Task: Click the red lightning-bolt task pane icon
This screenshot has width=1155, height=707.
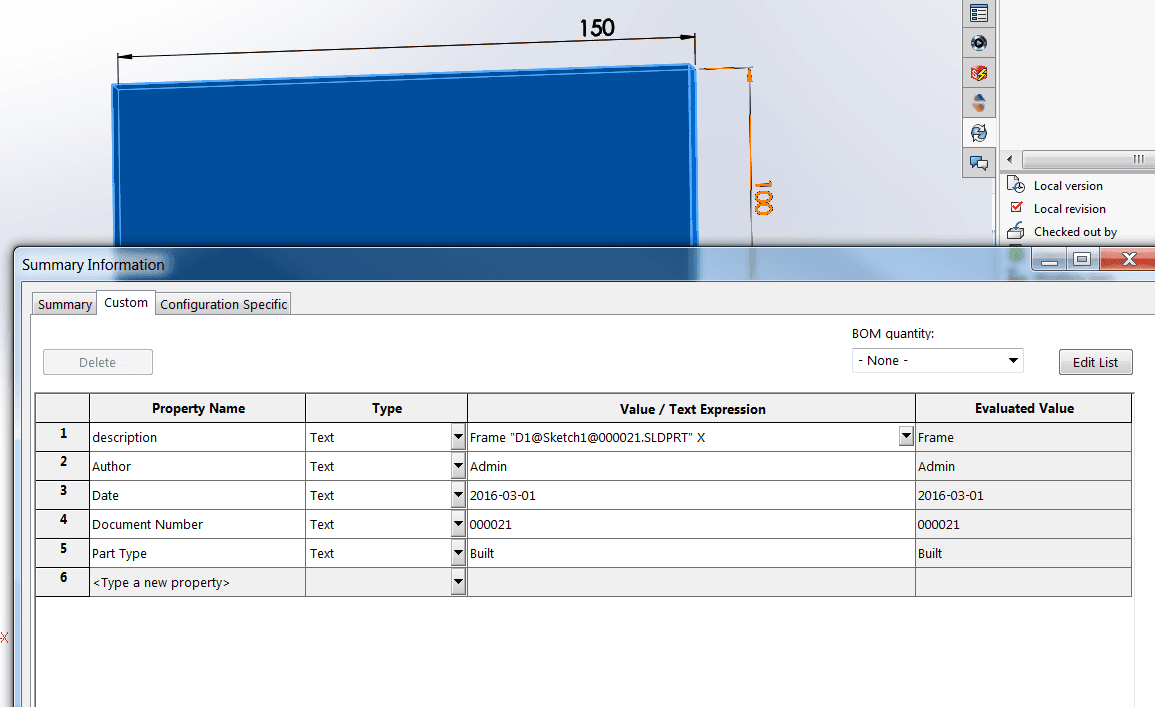Action: pyautogui.click(x=979, y=73)
